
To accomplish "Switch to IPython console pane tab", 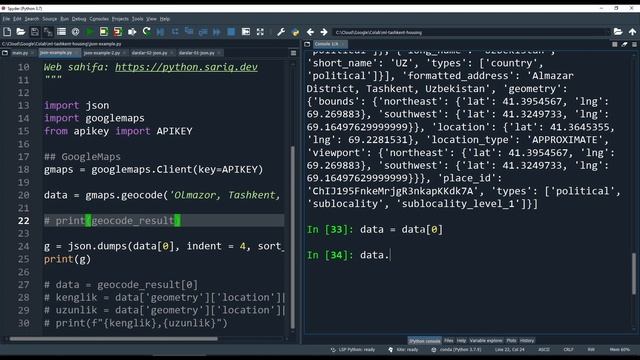I will [424, 340].
